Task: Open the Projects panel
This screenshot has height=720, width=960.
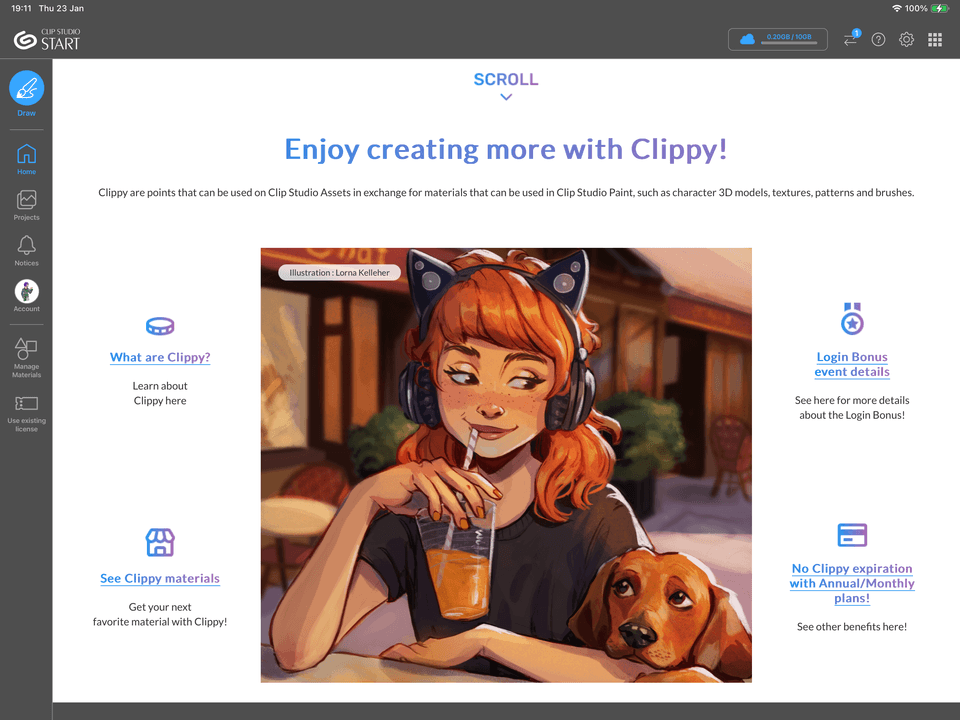Action: tap(26, 203)
